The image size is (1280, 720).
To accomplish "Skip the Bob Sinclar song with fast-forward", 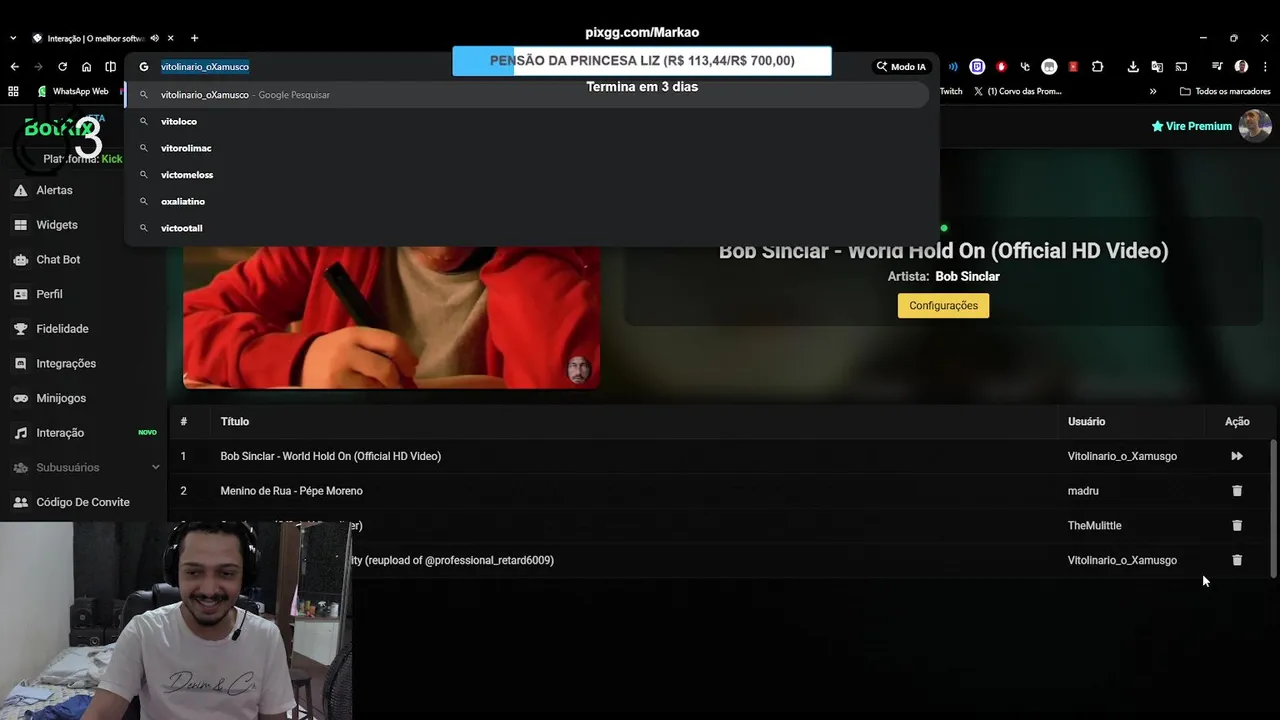I will [1237, 456].
